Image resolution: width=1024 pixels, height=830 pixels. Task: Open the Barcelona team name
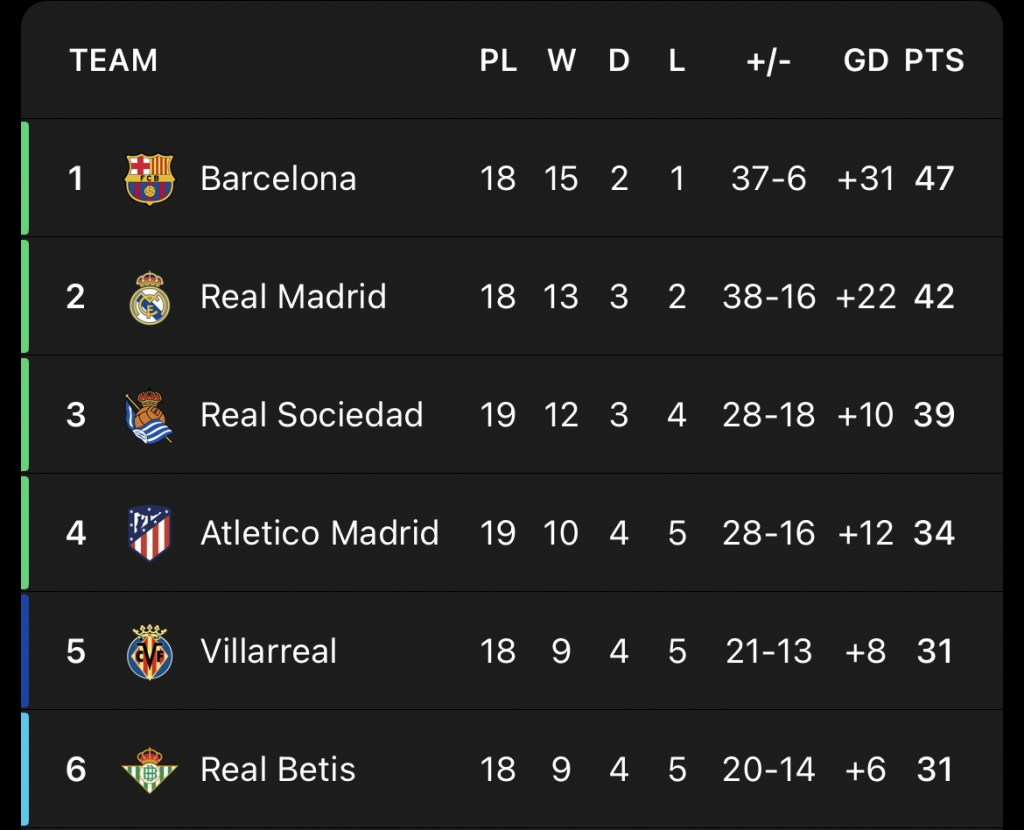pyautogui.click(x=278, y=178)
